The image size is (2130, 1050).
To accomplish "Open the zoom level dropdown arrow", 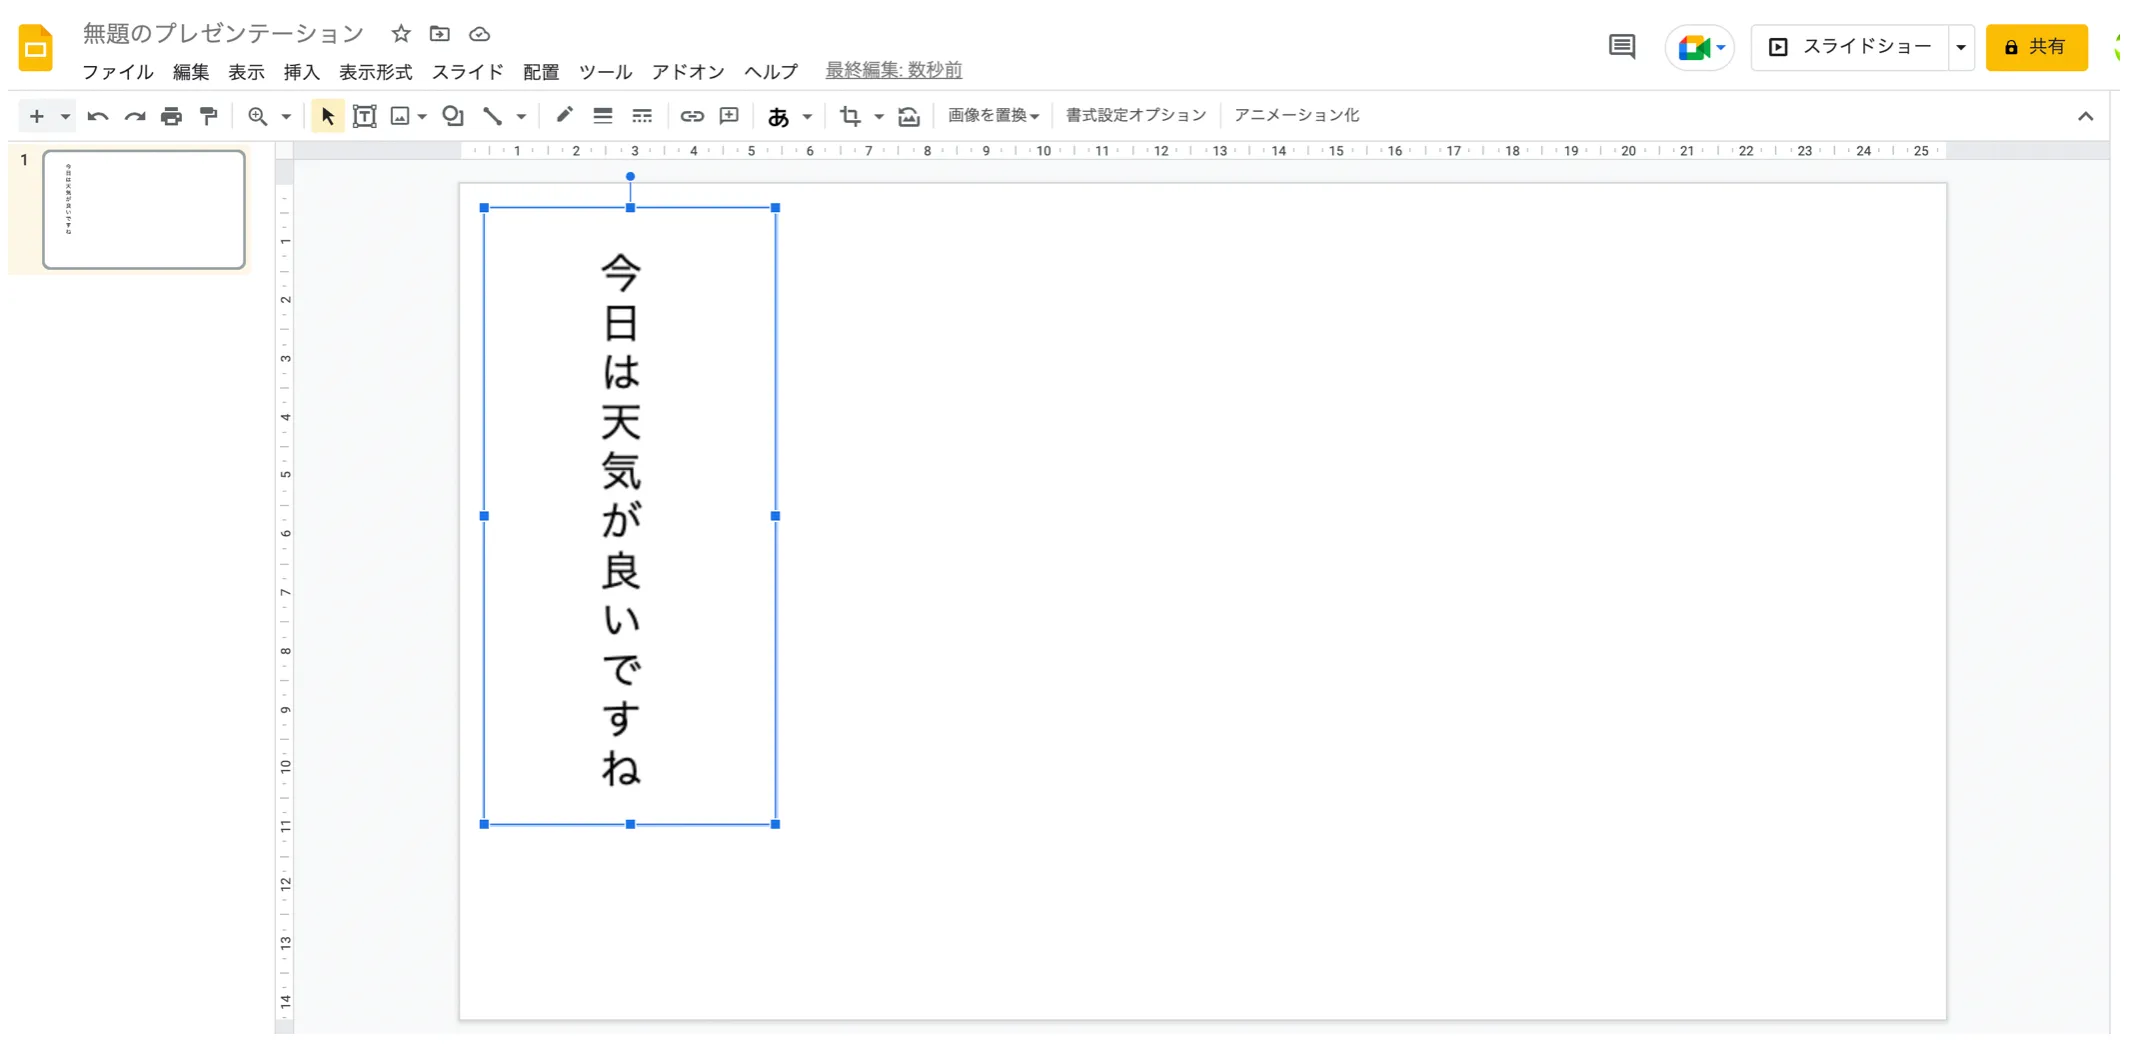I will 286,117.
